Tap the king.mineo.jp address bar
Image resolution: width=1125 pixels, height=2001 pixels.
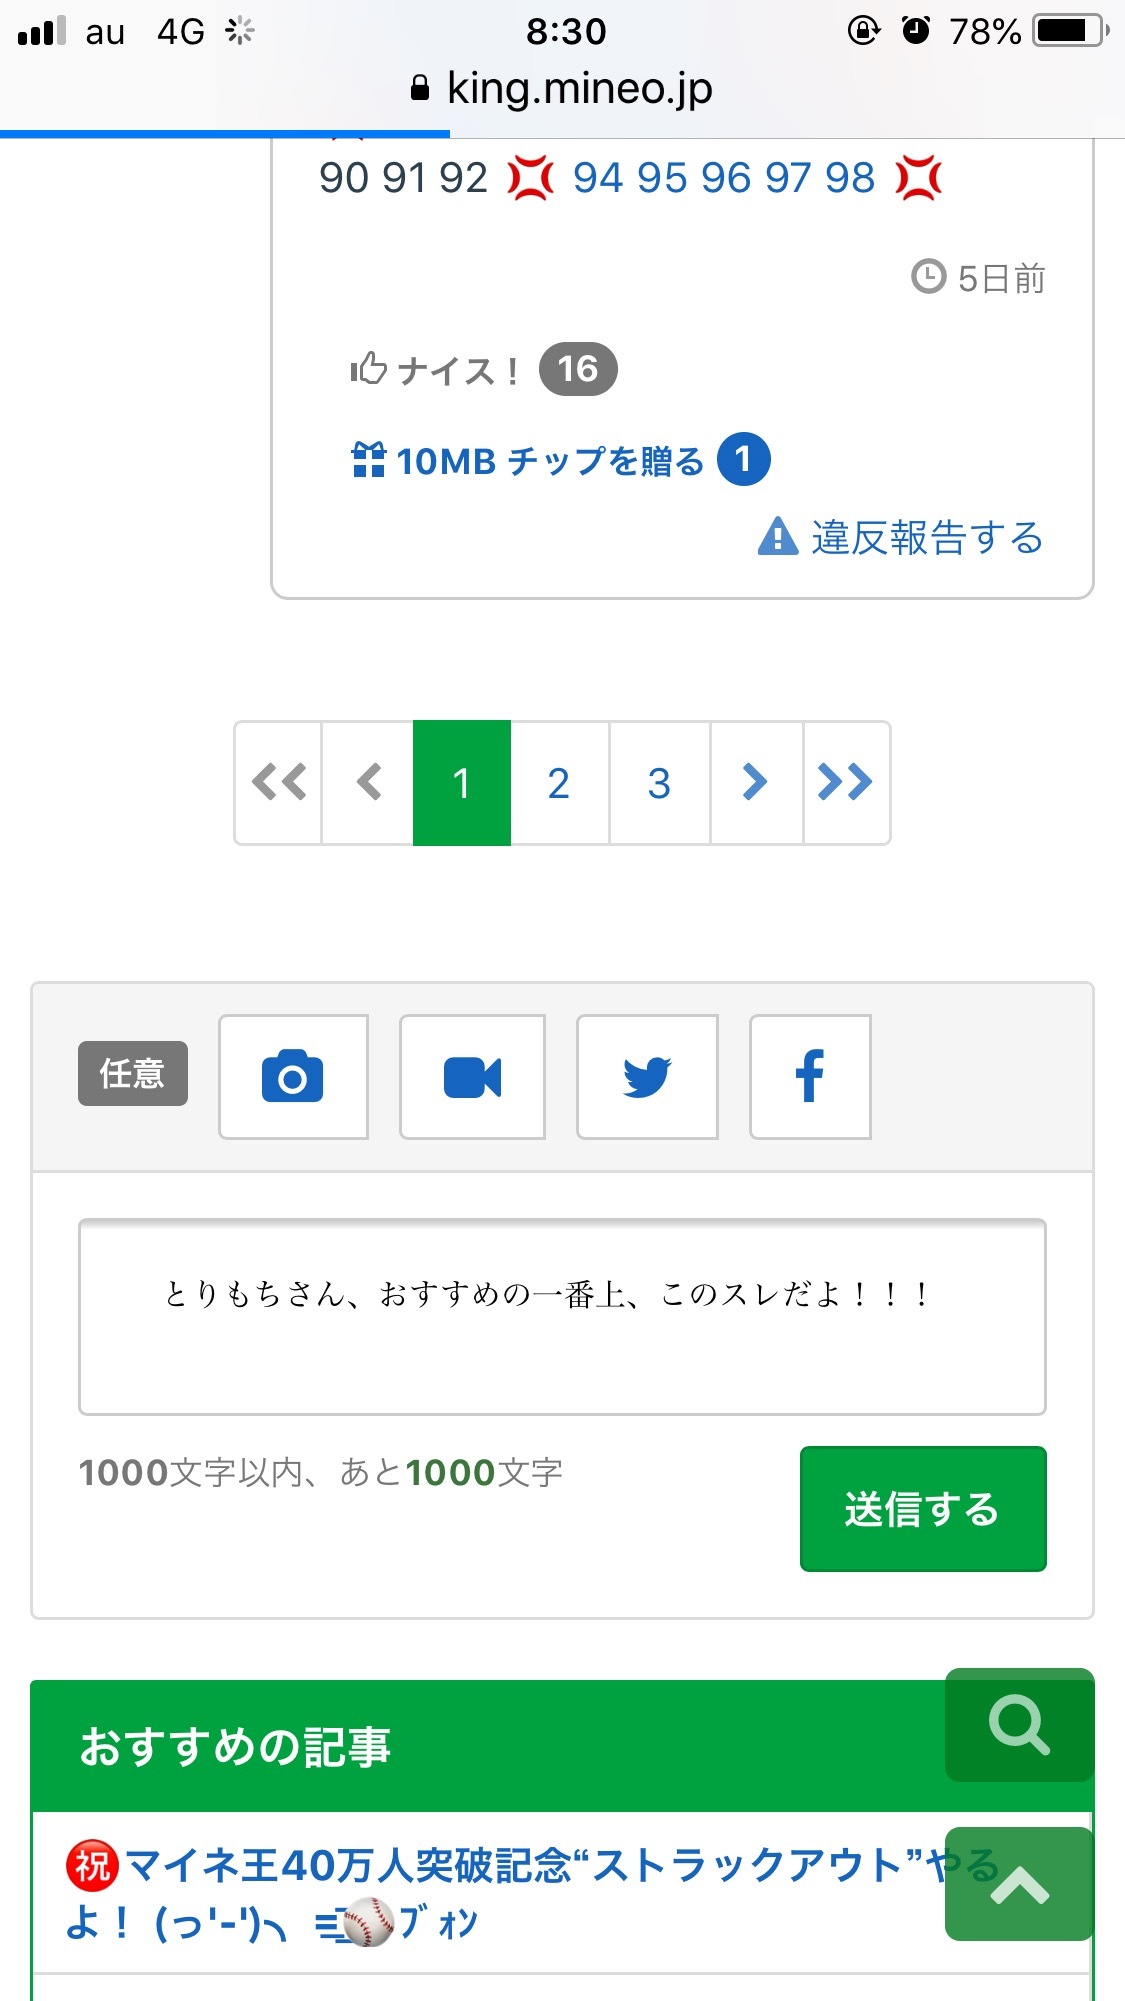(562, 89)
